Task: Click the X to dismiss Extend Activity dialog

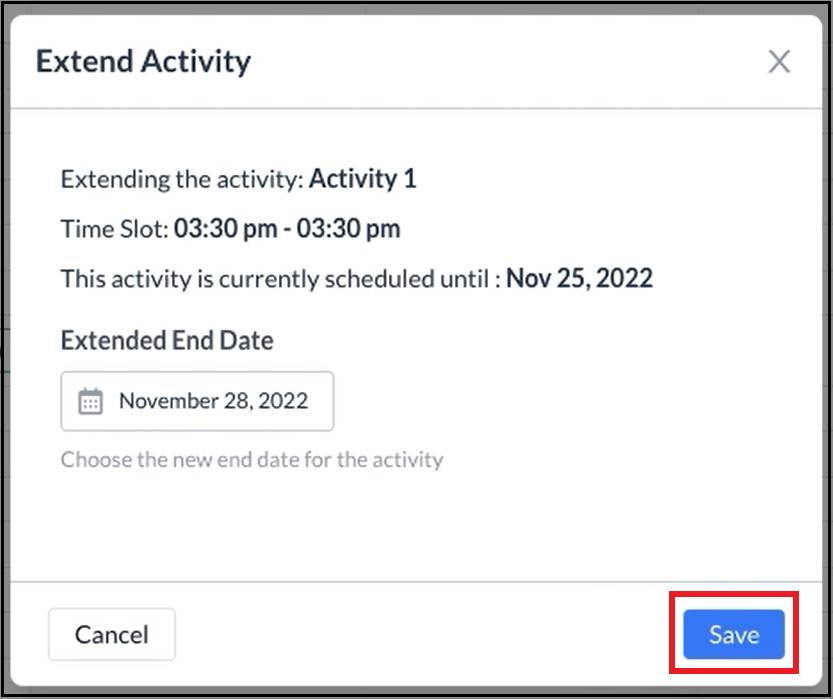Action: click(779, 61)
